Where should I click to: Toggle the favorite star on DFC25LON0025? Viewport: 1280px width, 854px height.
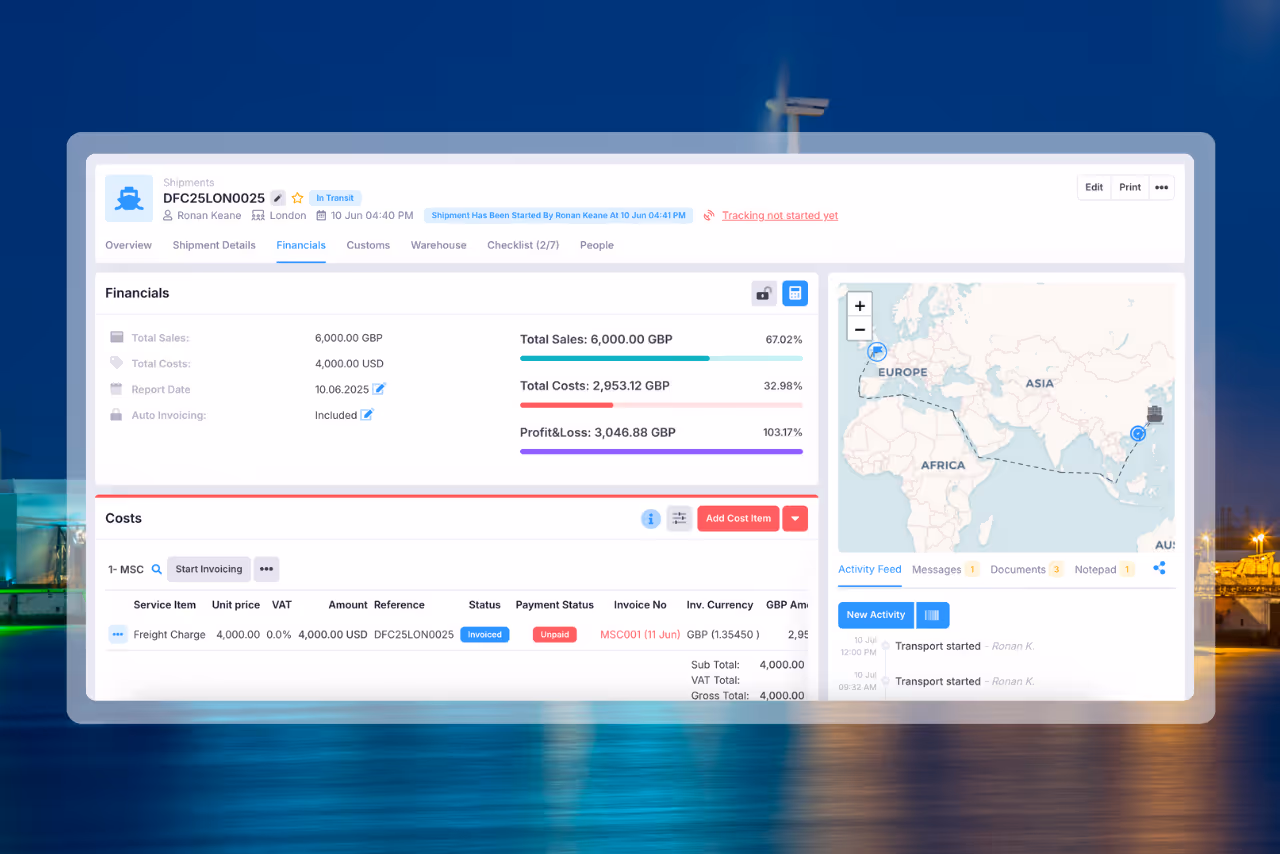pos(297,198)
